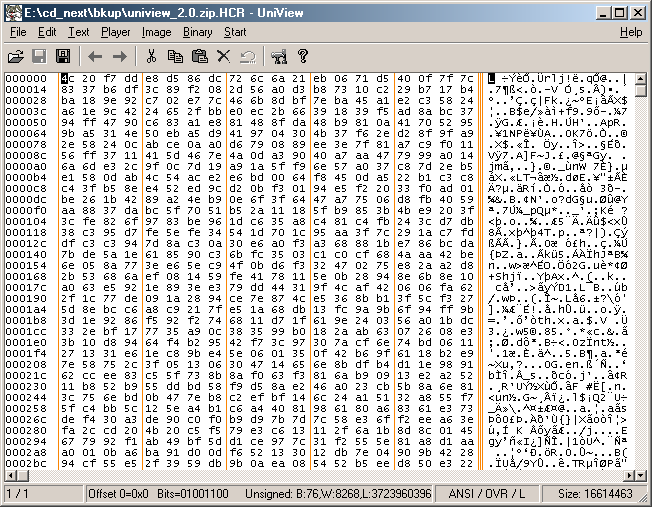
Task: Click offset label 000104
Action: (26, 221)
